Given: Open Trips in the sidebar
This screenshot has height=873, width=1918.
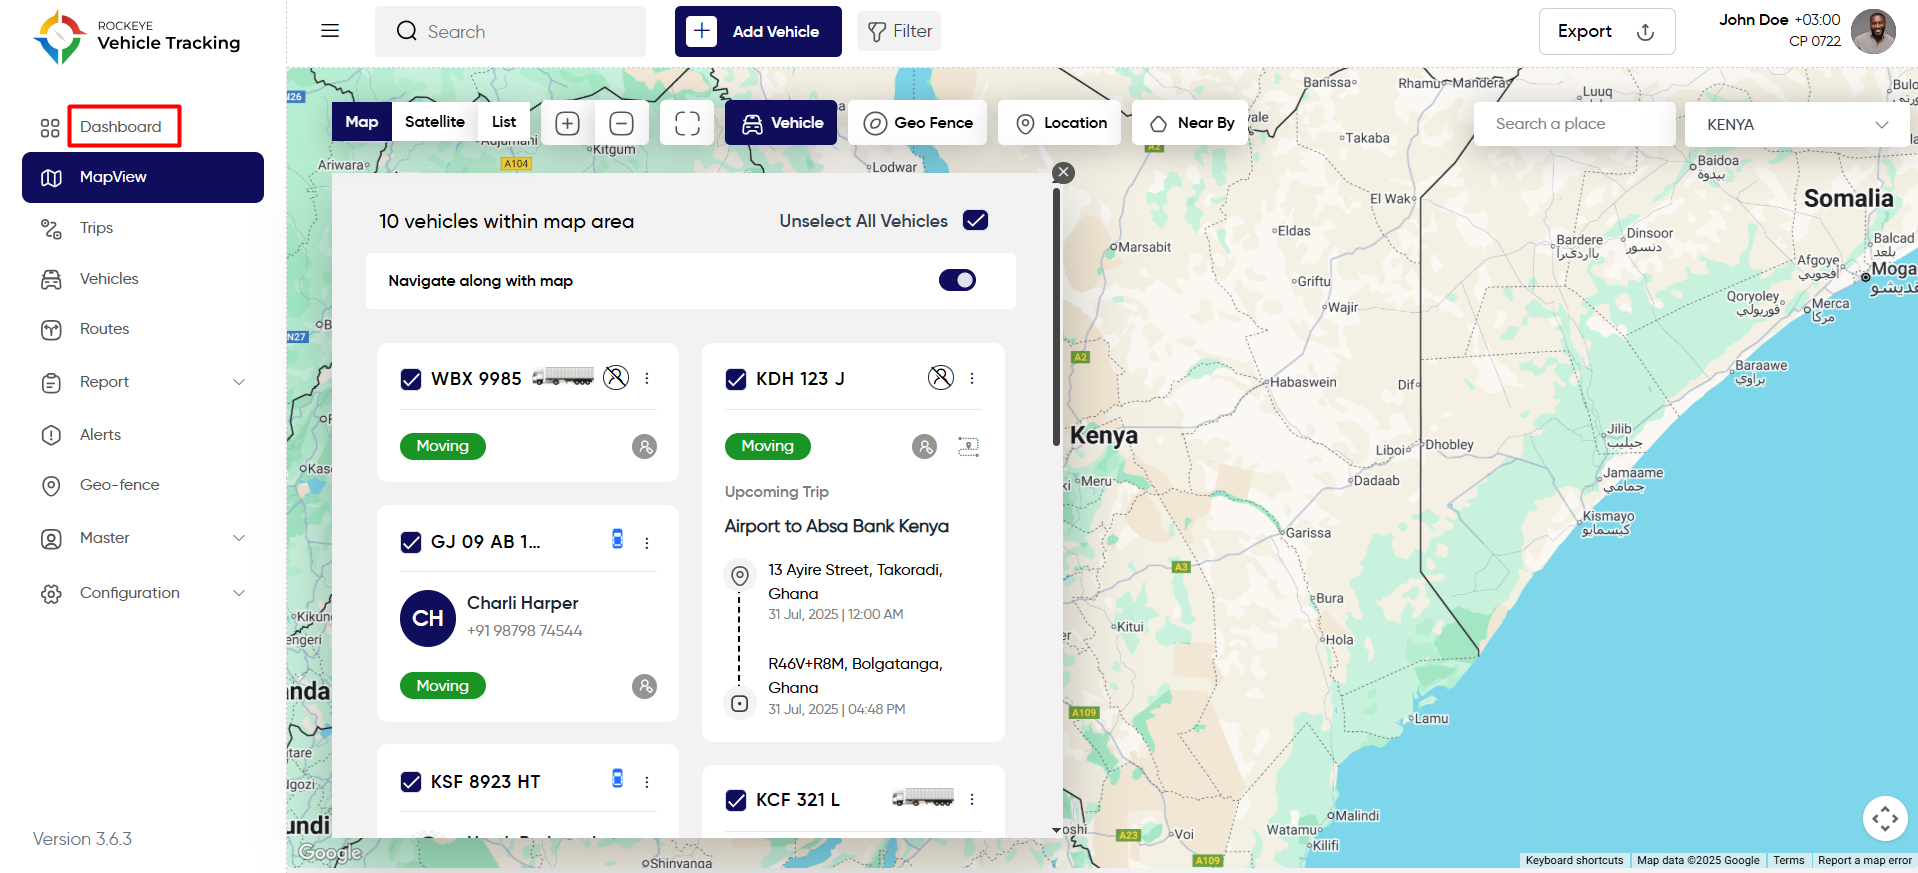Looking at the screenshot, I should pyautogui.click(x=96, y=228).
